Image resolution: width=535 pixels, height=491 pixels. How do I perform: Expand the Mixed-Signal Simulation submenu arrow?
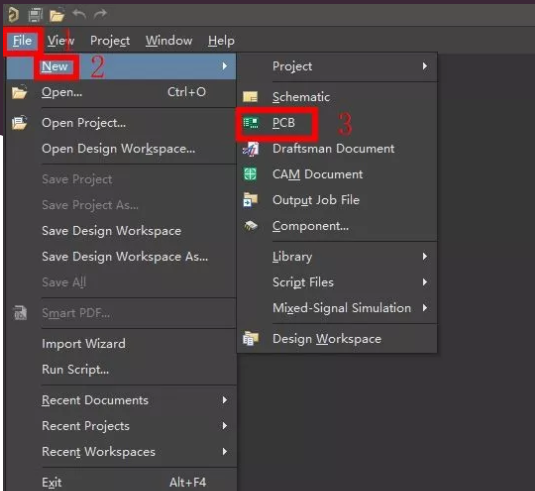(x=425, y=308)
